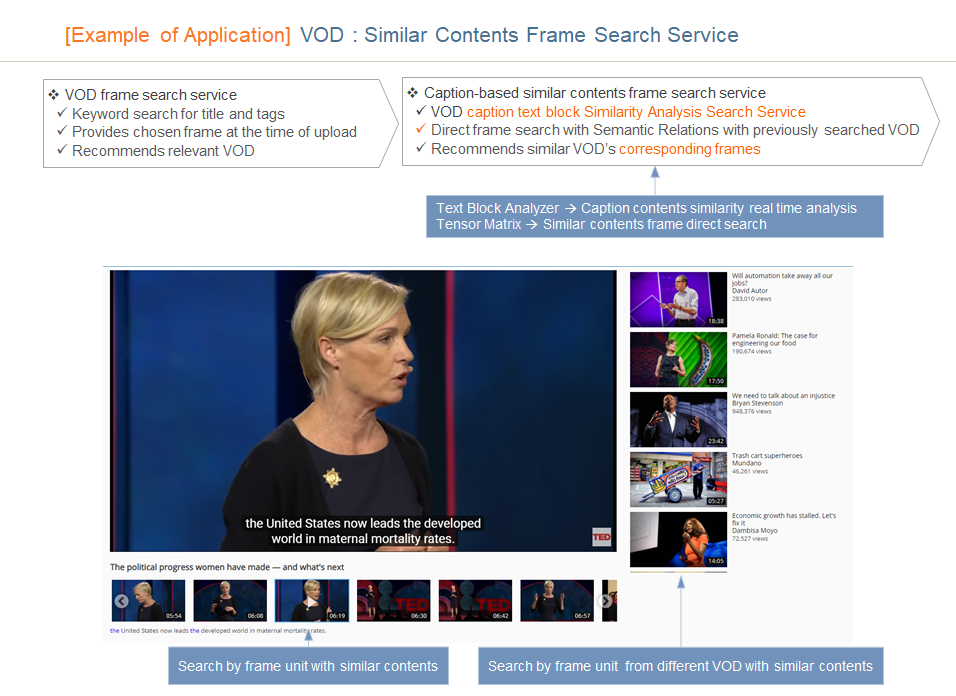
Task: Open the 05:54 frame thumbnail
Action: pyautogui.click(x=148, y=600)
